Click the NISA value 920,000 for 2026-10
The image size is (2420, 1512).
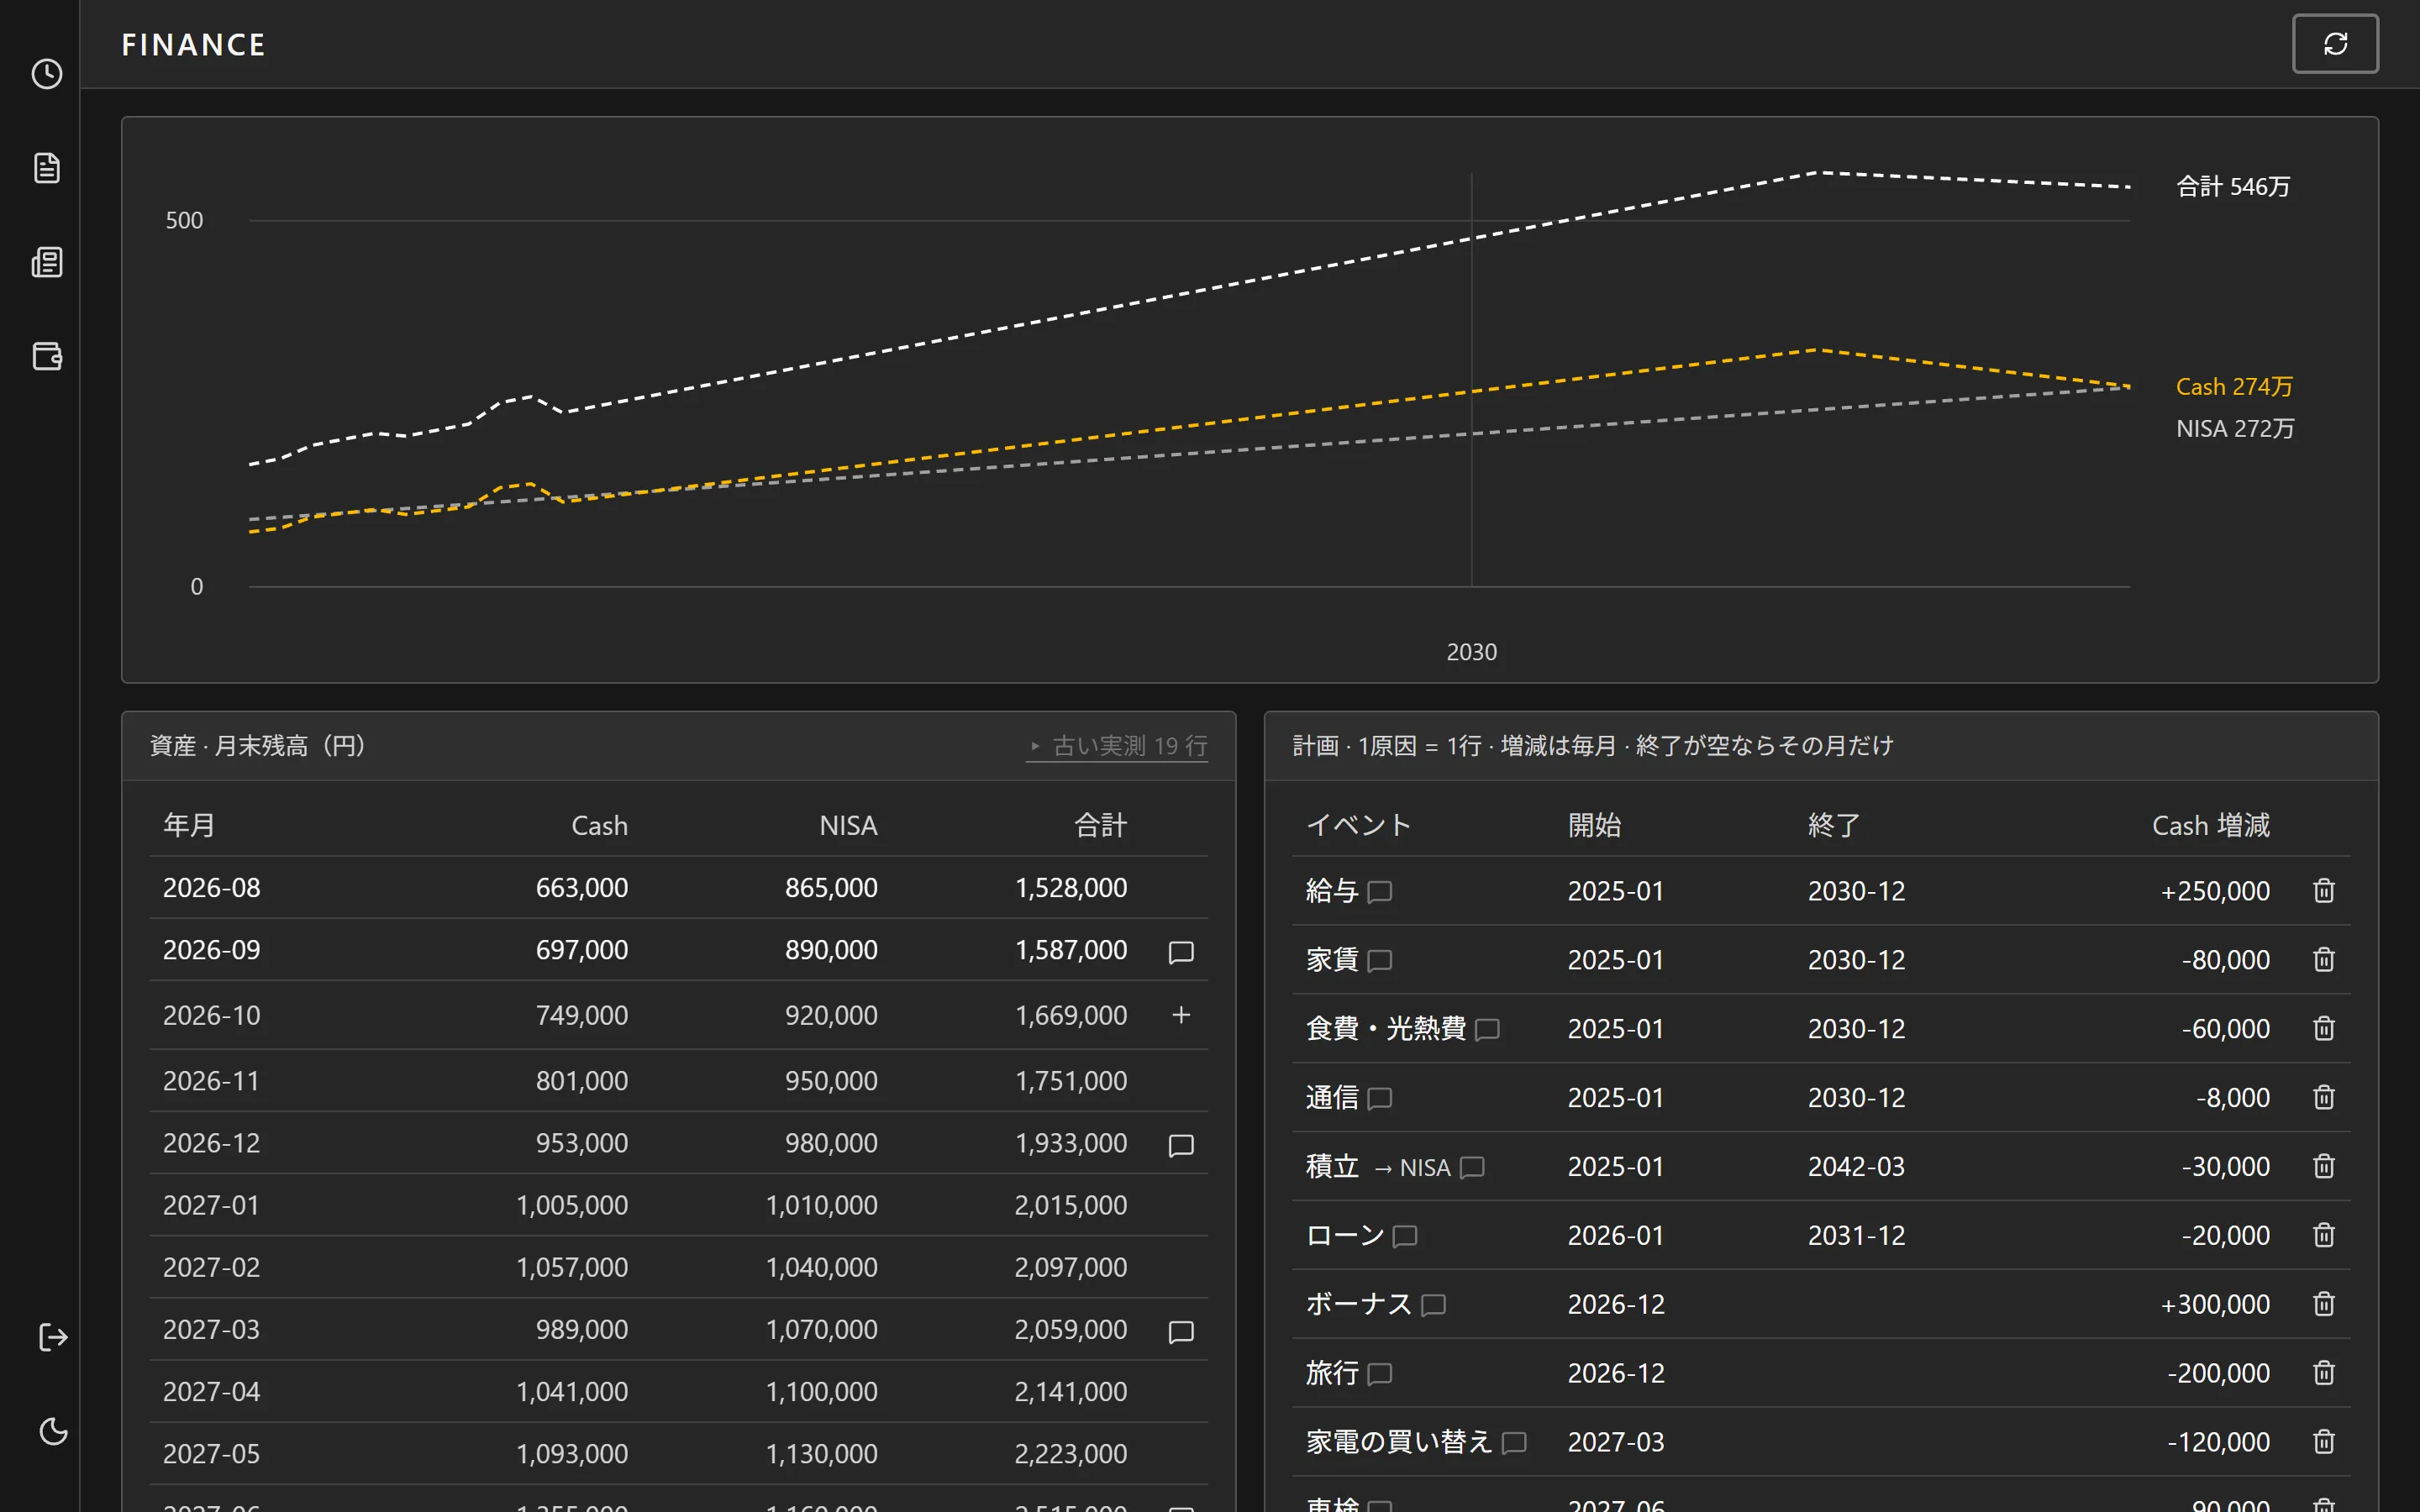click(x=831, y=1015)
